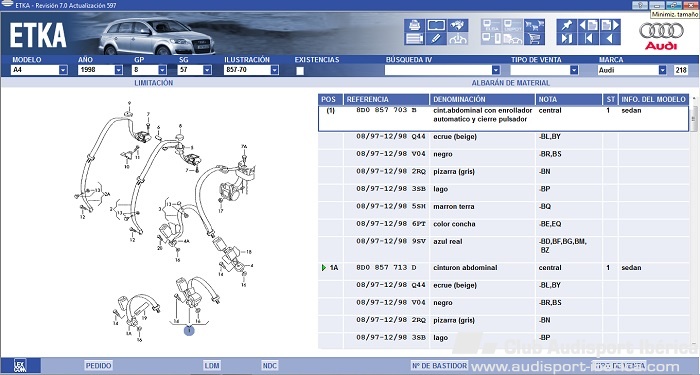Open the LIMITACIÓN section

point(154,83)
